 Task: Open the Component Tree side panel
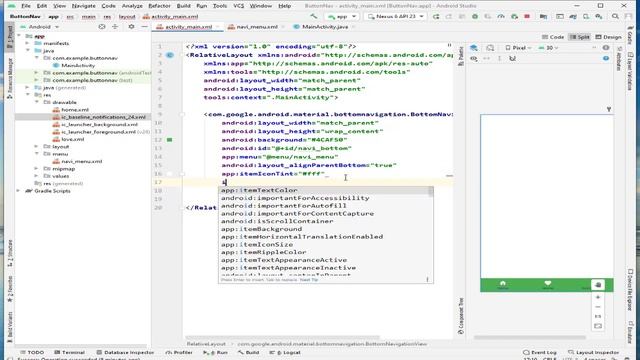(461, 316)
